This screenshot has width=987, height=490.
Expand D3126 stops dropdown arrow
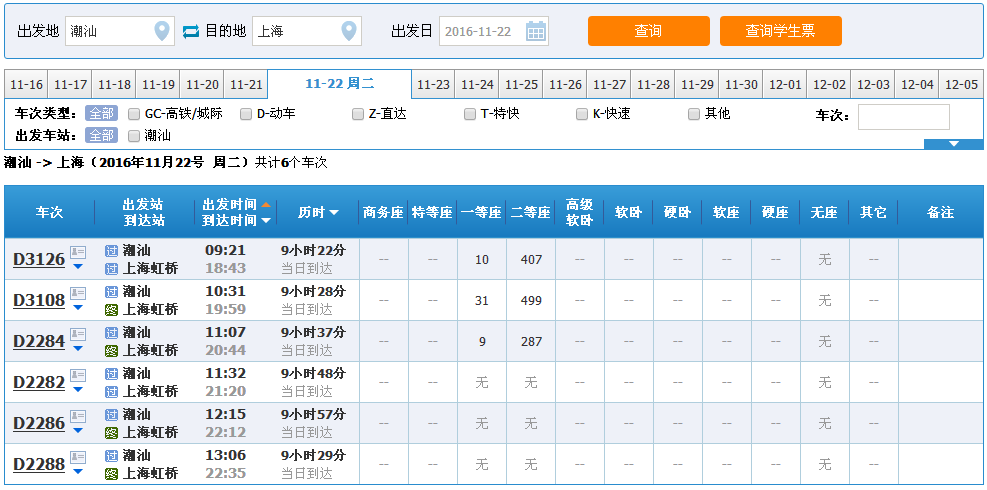[x=78, y=266]
